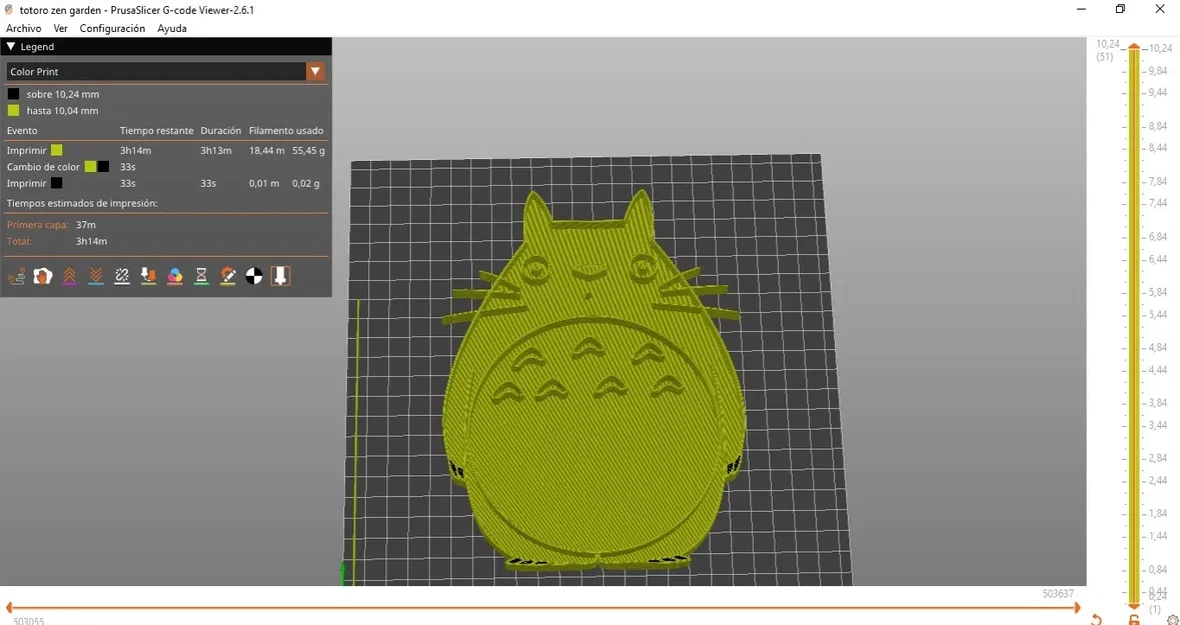The height and width of the screenshot is (625, 1180).
Task: Click left thumb of horizontal moves slider
Action: (8, 608)
